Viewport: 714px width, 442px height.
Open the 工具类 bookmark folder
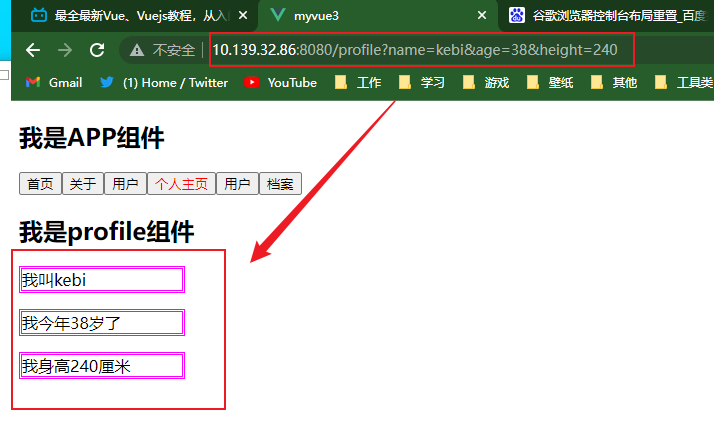(x=683, y=82)
